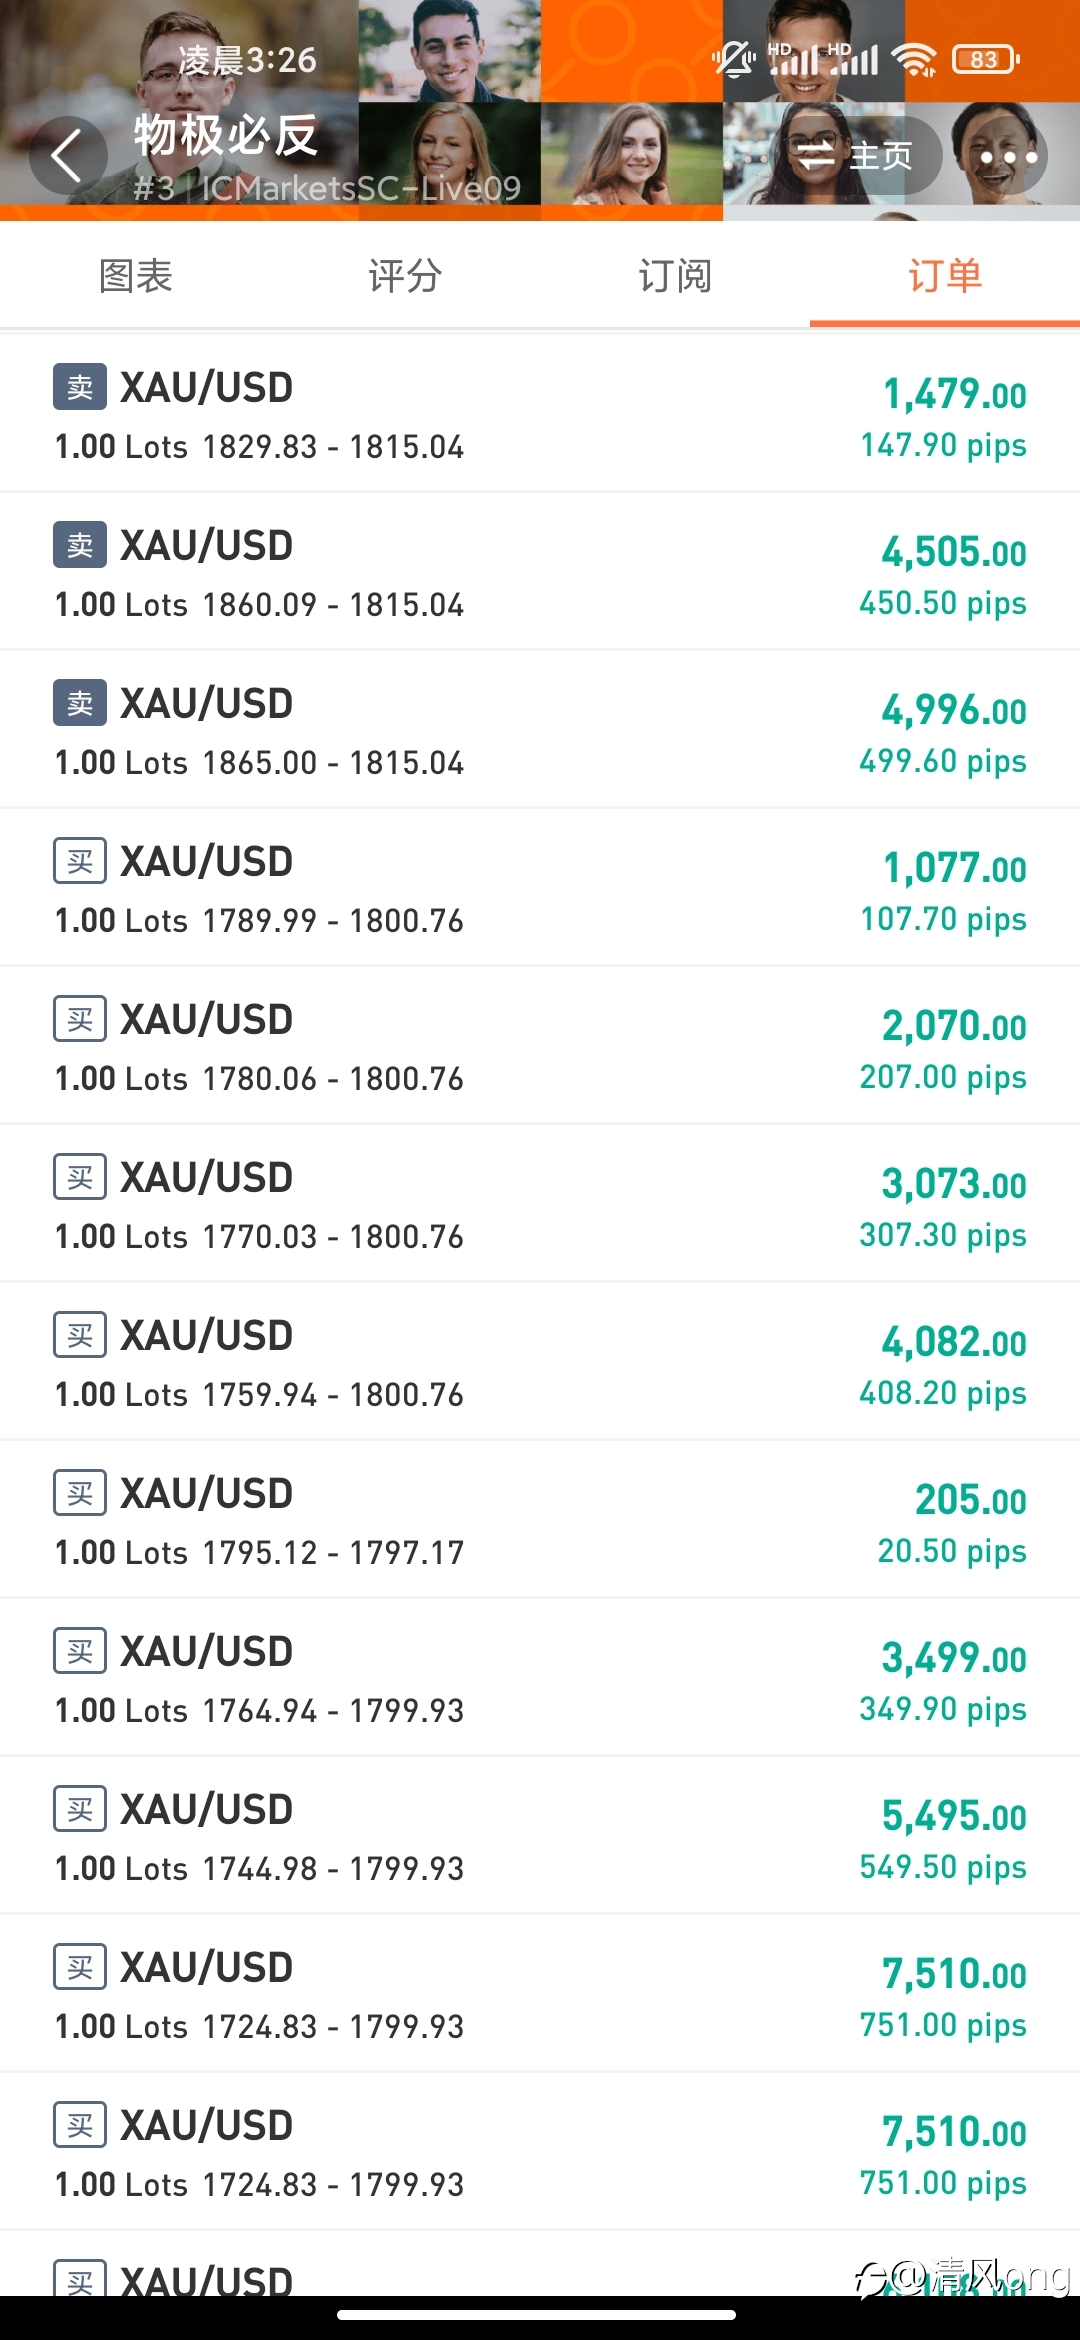Tap the 买 icon on 1780.06 order
The width and height of the screenshot is (1080, 2340).
(80, 1018)
